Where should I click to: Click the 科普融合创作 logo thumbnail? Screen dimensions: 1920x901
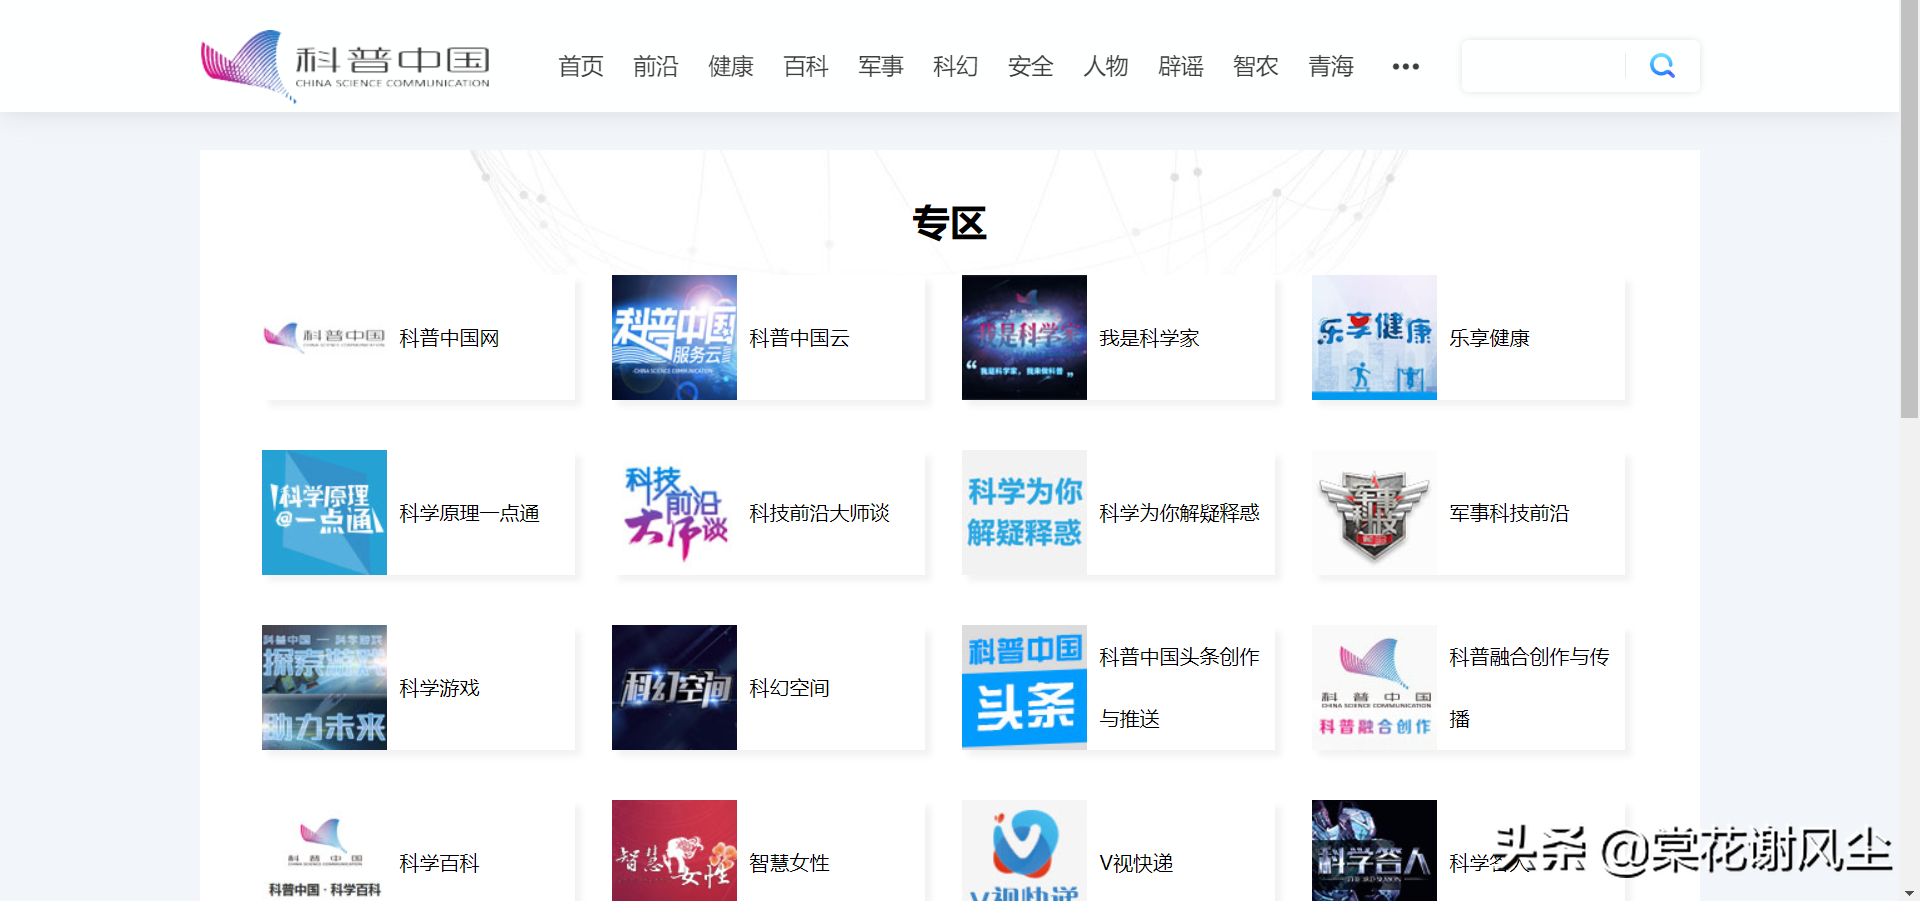(x=1374, y=687)
